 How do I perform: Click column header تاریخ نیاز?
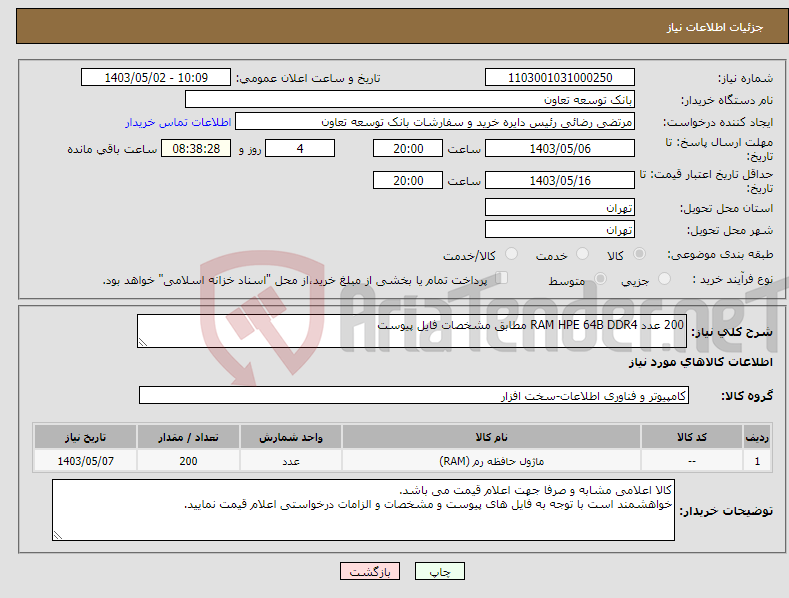86,437
